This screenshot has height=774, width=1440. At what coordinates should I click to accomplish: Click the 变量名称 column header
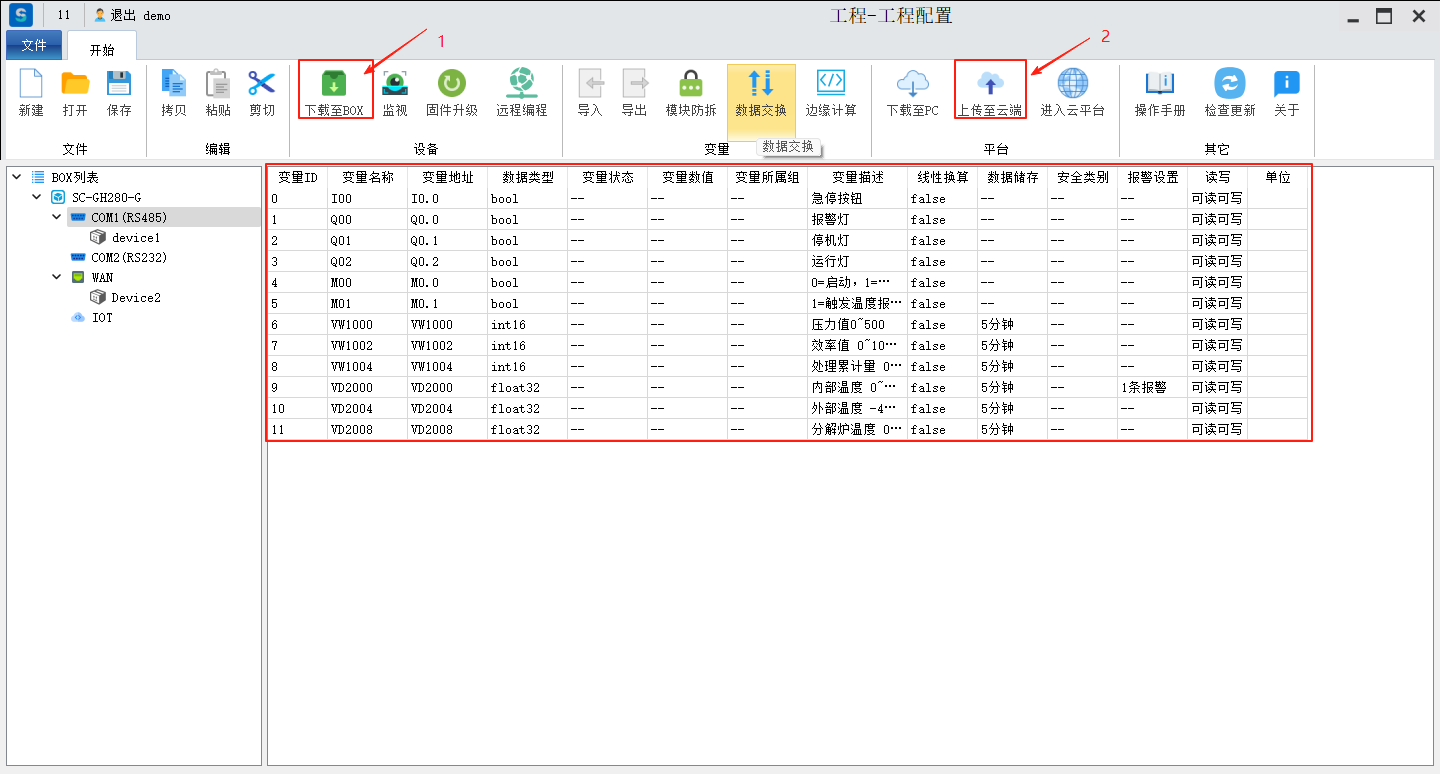pyautogui.click(x=367, y=177)
